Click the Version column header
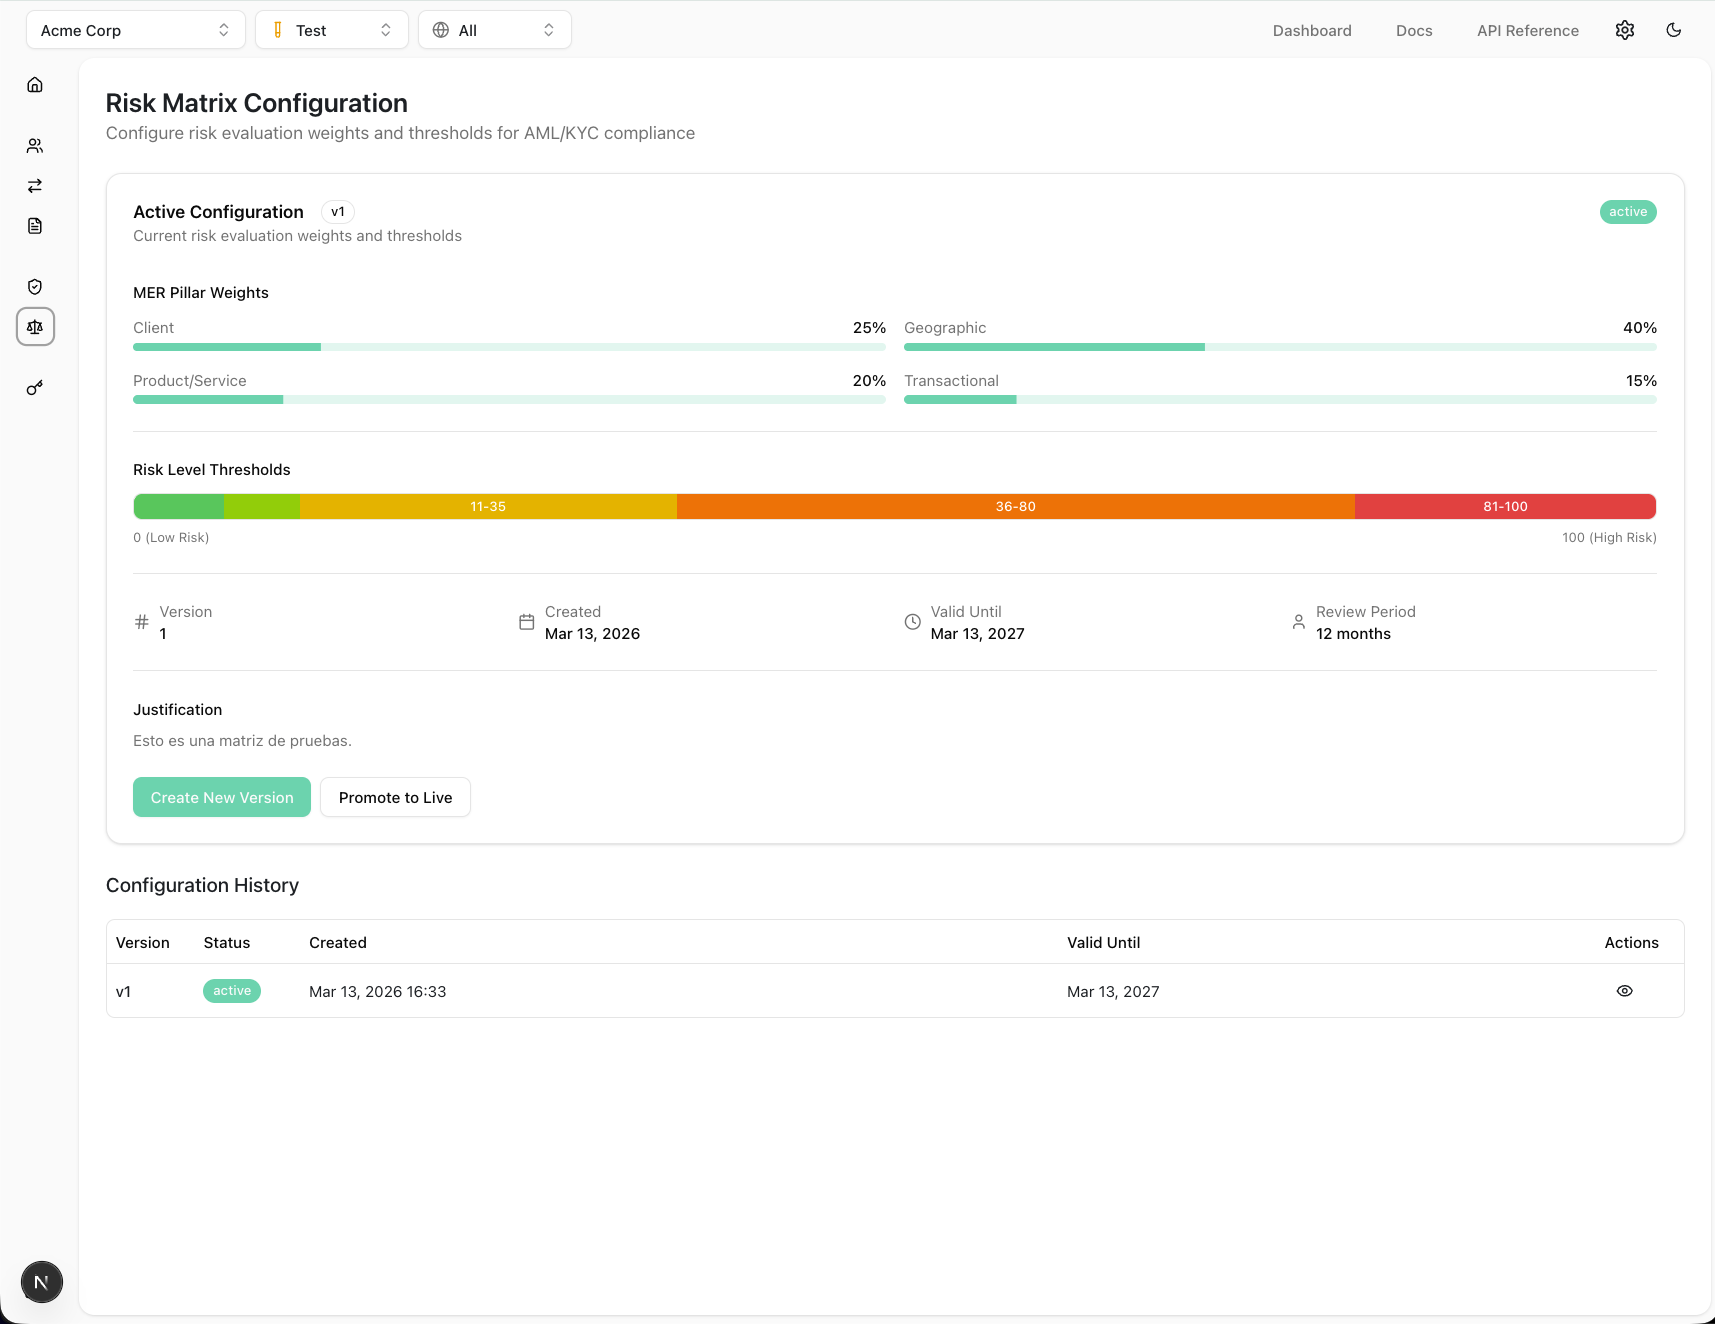 click(x=143, y=942)
